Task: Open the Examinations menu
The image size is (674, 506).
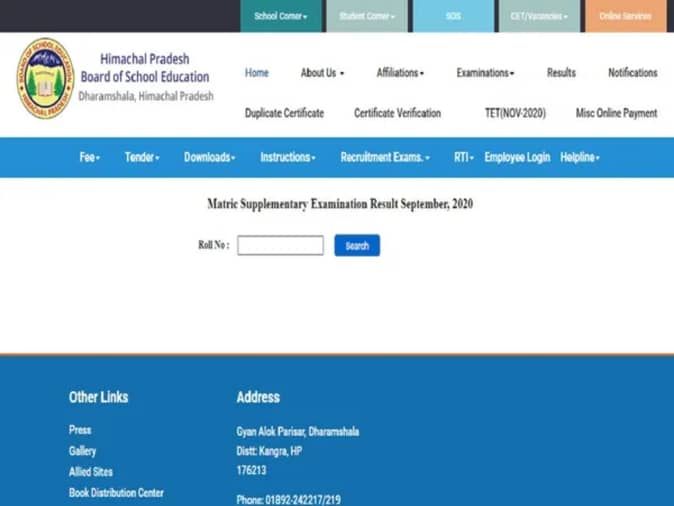Action: pos(485,73)
